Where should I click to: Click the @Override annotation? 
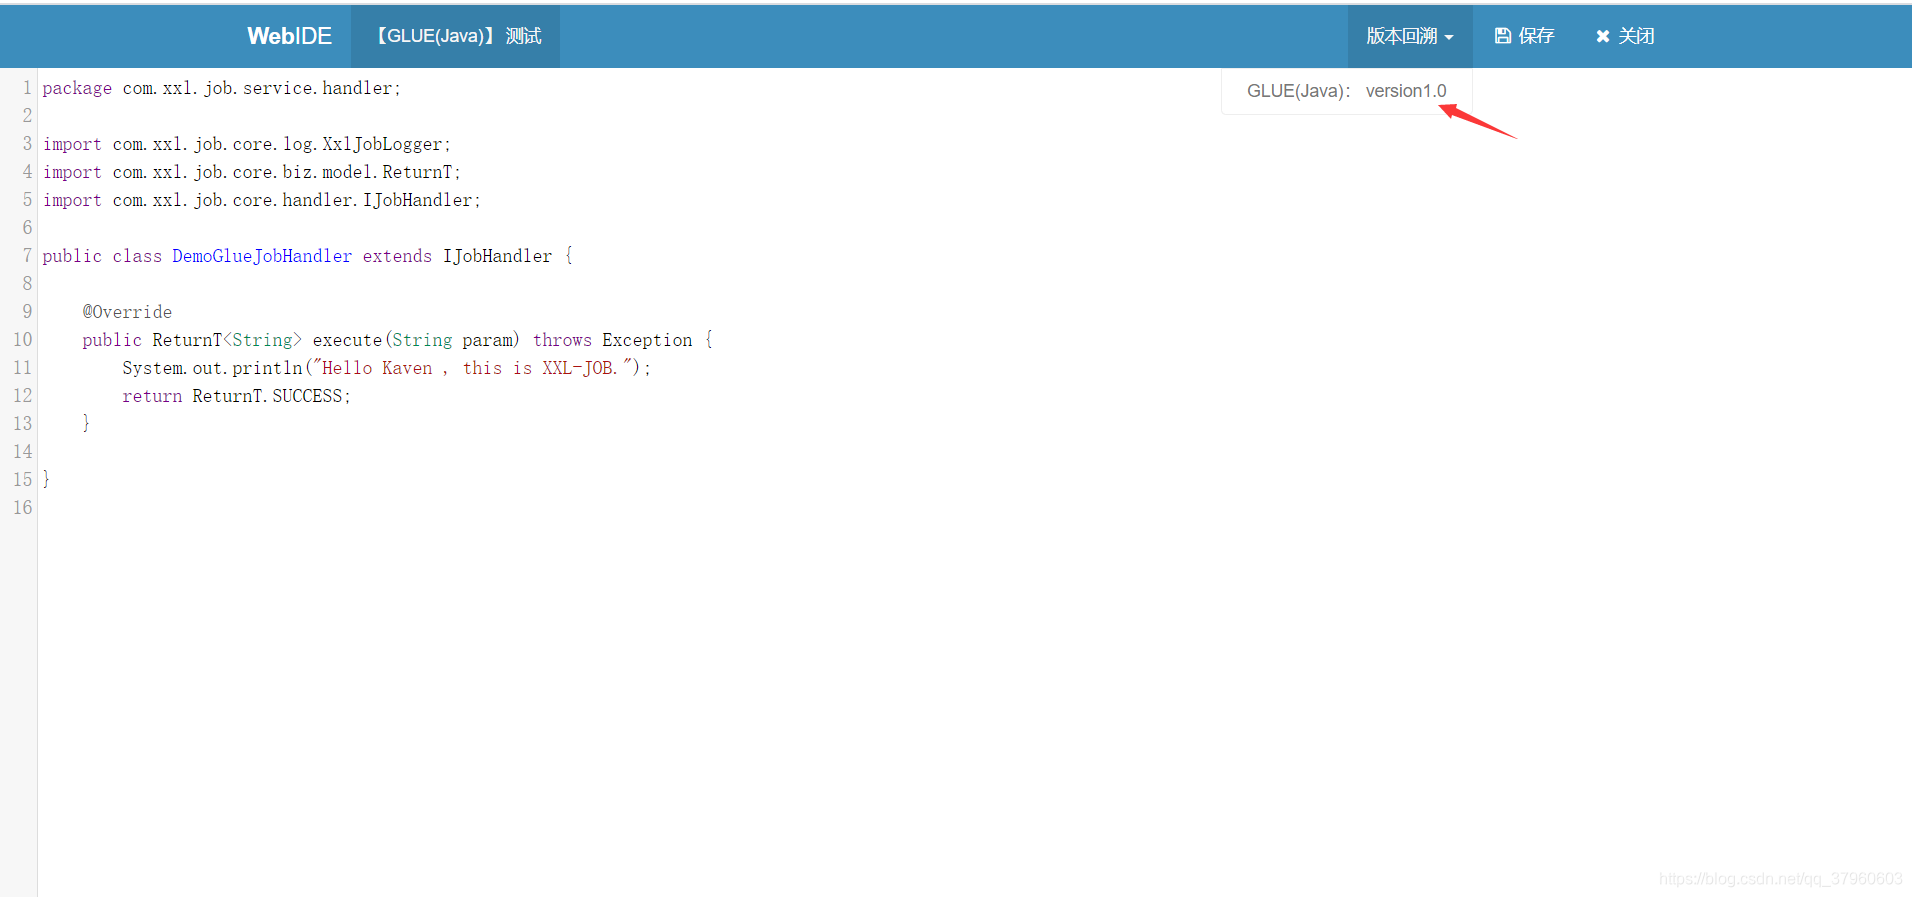(x=127, y=312)
